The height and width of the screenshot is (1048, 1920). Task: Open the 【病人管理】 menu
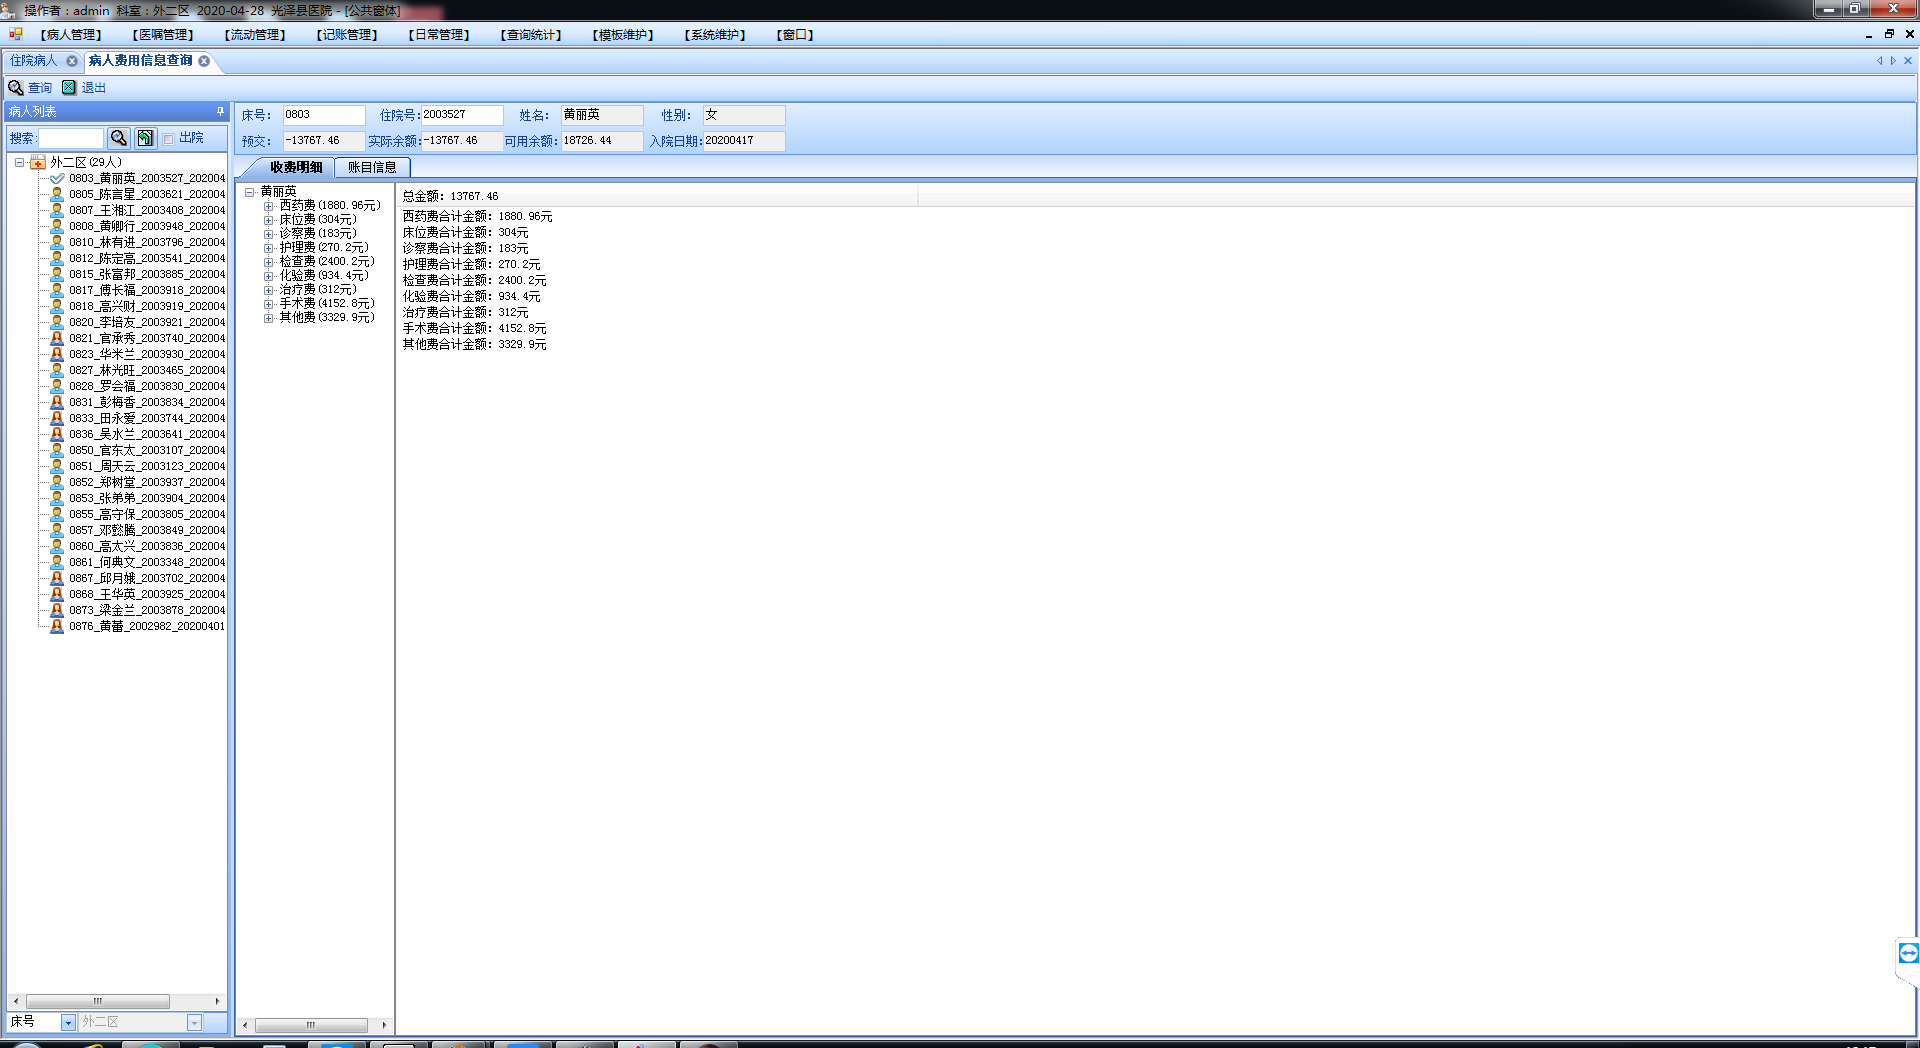pos(71,35)
